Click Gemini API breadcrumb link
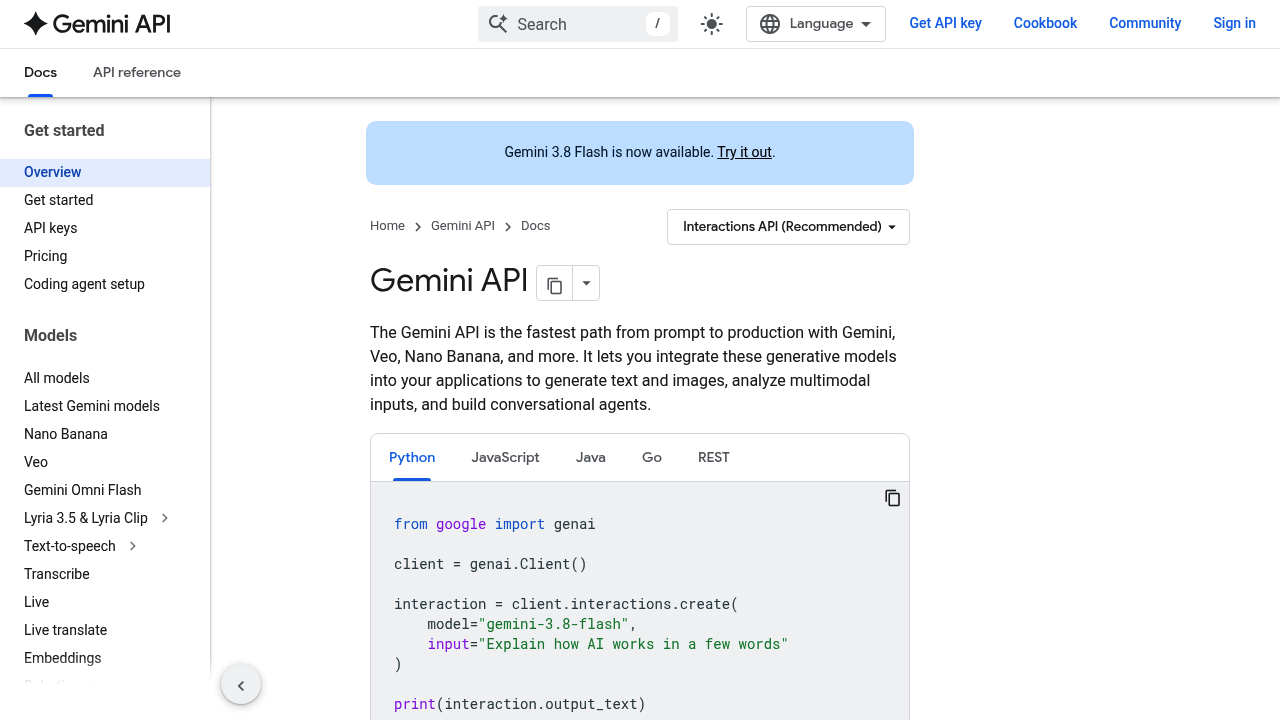This screenshot has height=720, width=1280. pos(463,226)
